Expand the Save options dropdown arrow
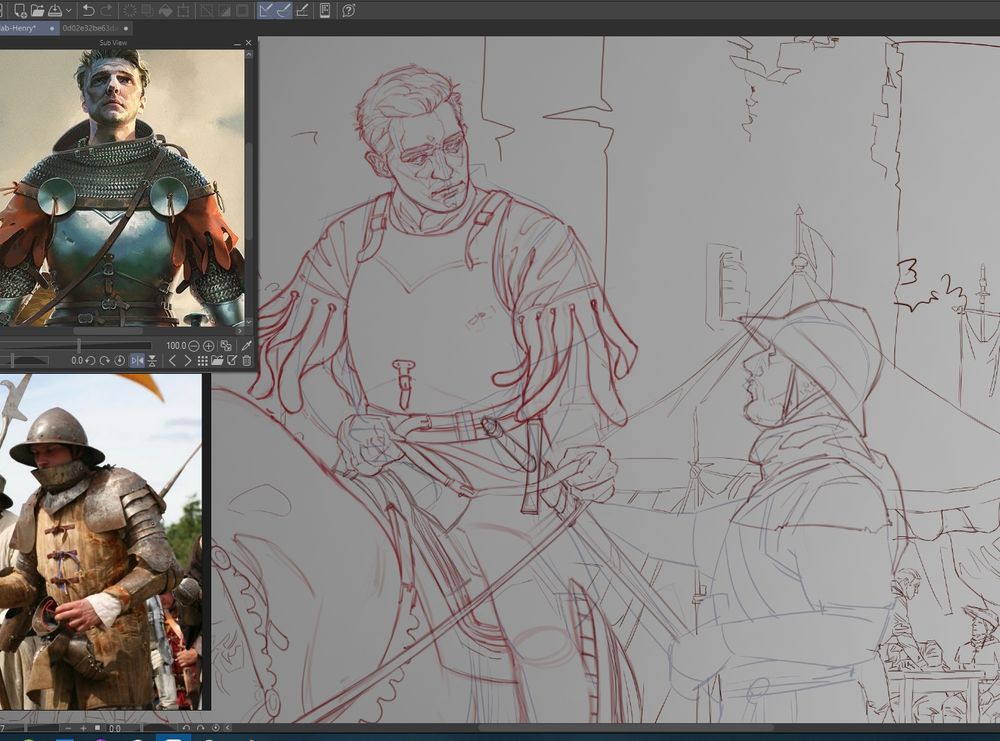The image size is (1000, 741). click(68, 10)
